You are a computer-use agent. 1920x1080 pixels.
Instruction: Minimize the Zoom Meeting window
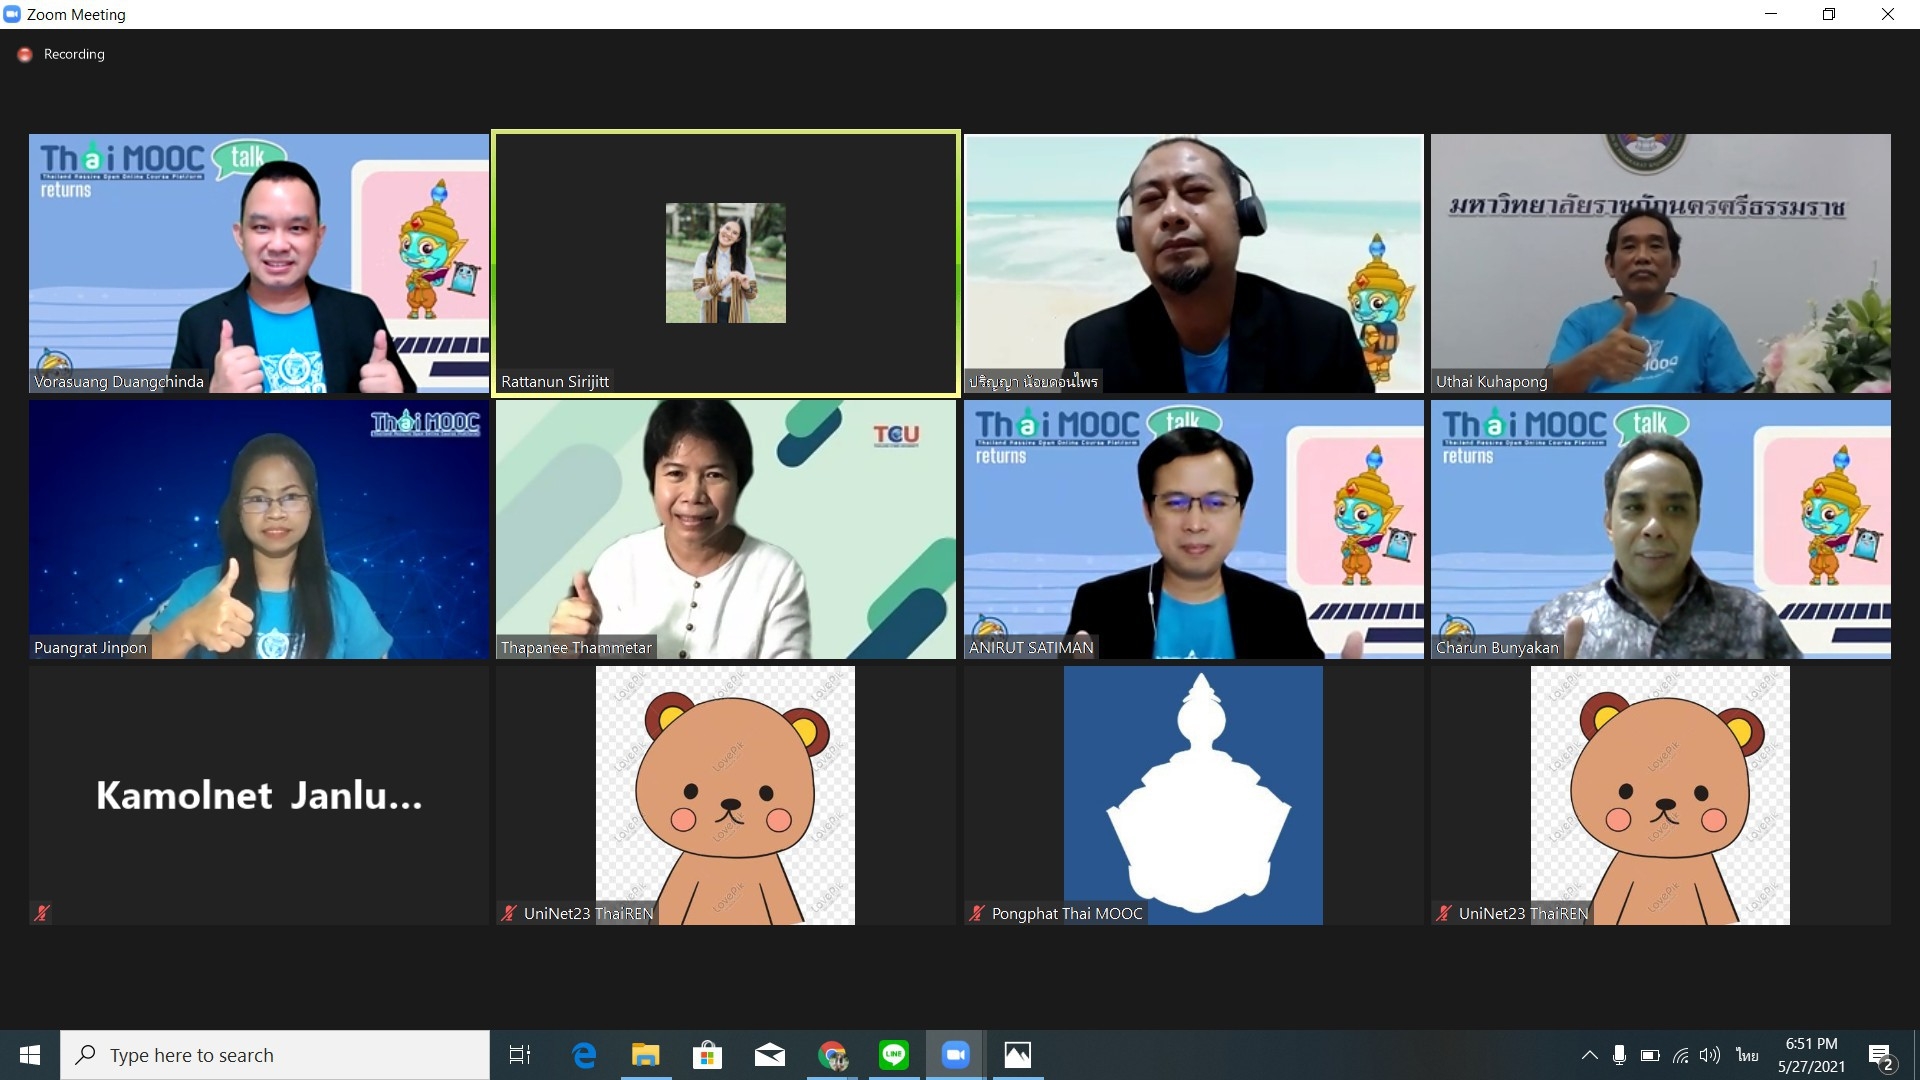[1771, 14]
